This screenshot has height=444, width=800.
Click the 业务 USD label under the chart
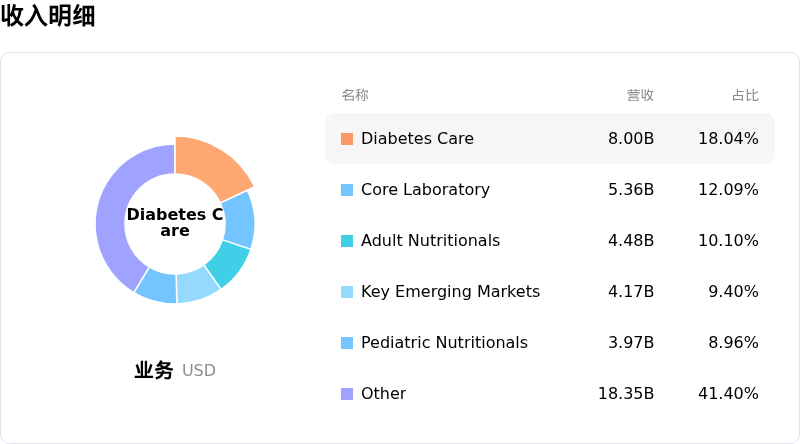[174, 370]
